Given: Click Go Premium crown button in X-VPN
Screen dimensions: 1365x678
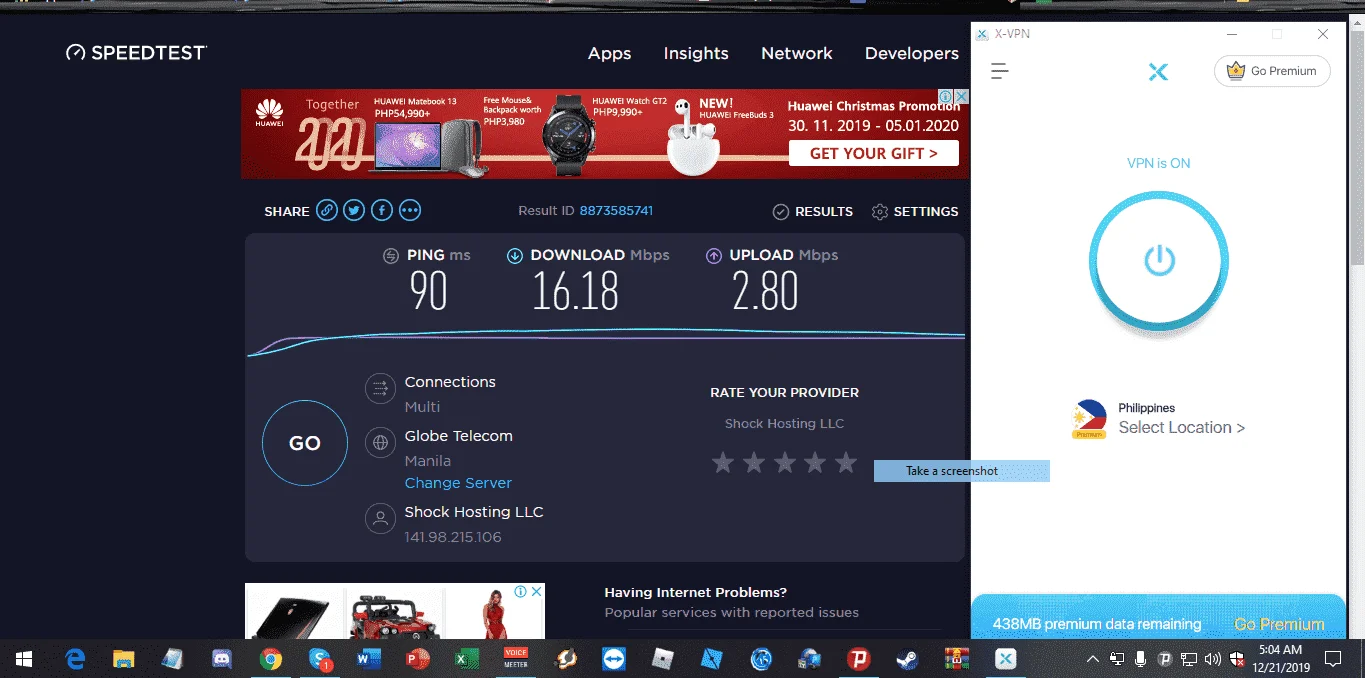Looking at the screenshot, I should coord(1272,71).
